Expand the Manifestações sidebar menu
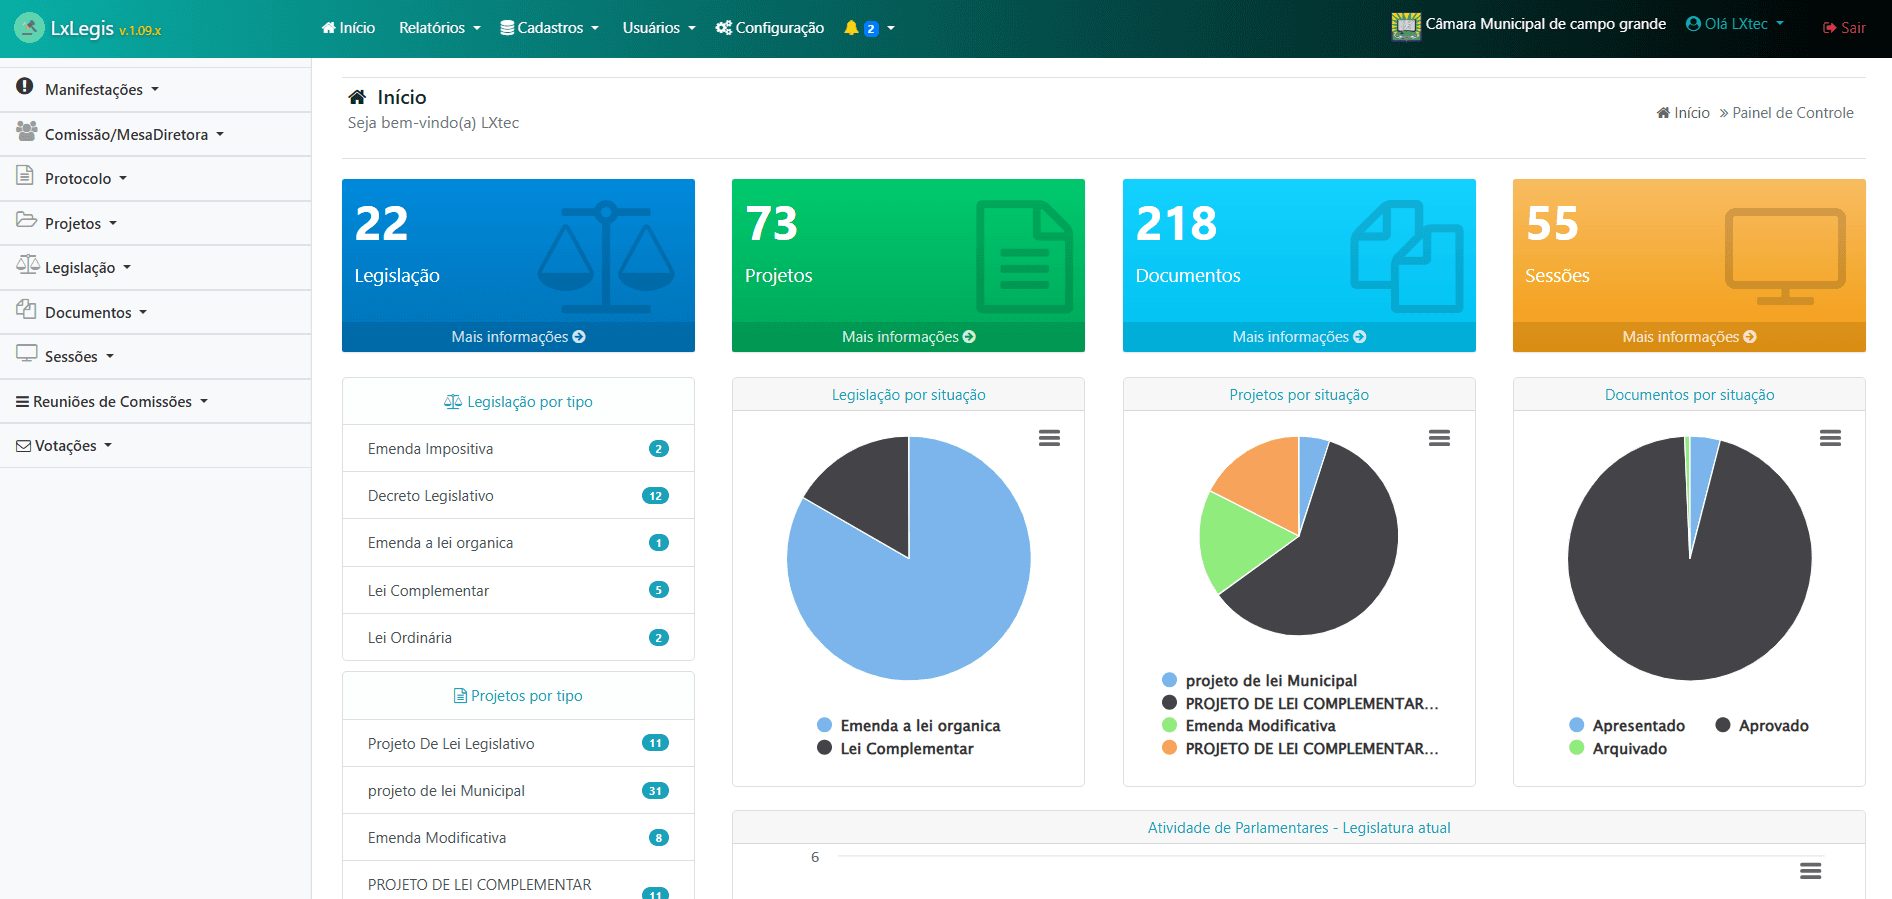The image size is (1892, 899). coord(94,90)
